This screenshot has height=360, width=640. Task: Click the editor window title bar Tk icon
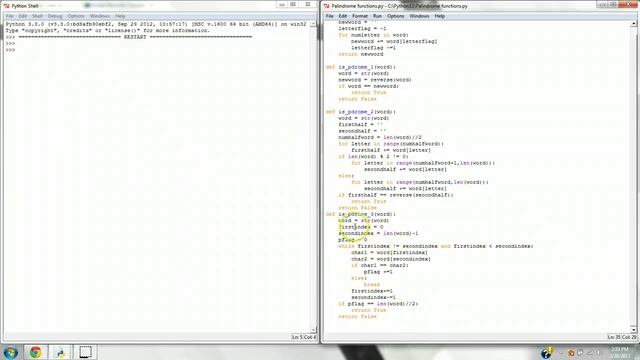[327, 6]
